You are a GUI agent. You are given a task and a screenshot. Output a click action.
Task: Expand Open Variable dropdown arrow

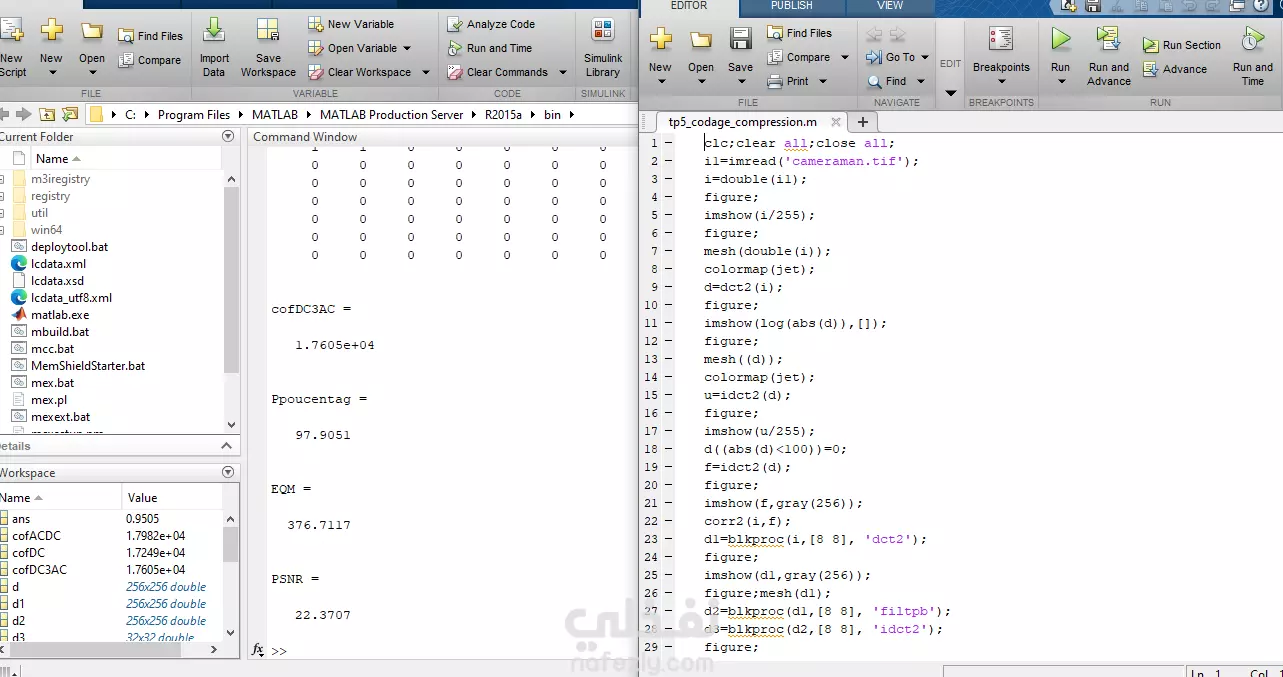pos(406,48)
